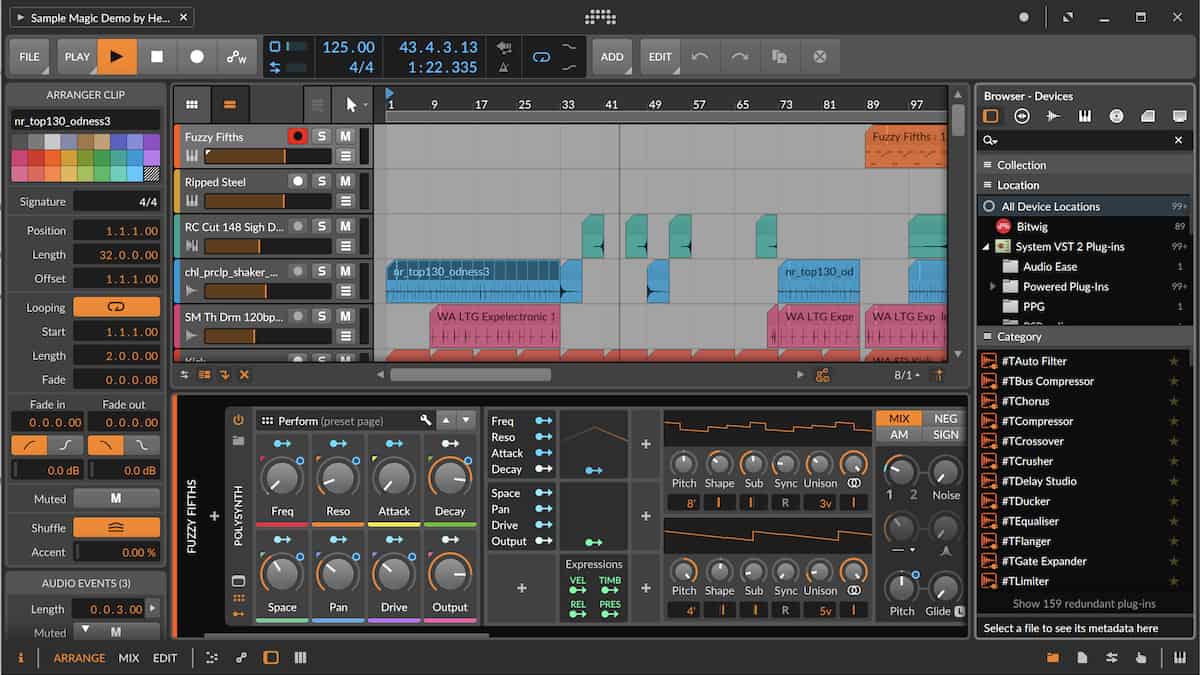Click the tempo value 125.00

click(x=348, y=47)
